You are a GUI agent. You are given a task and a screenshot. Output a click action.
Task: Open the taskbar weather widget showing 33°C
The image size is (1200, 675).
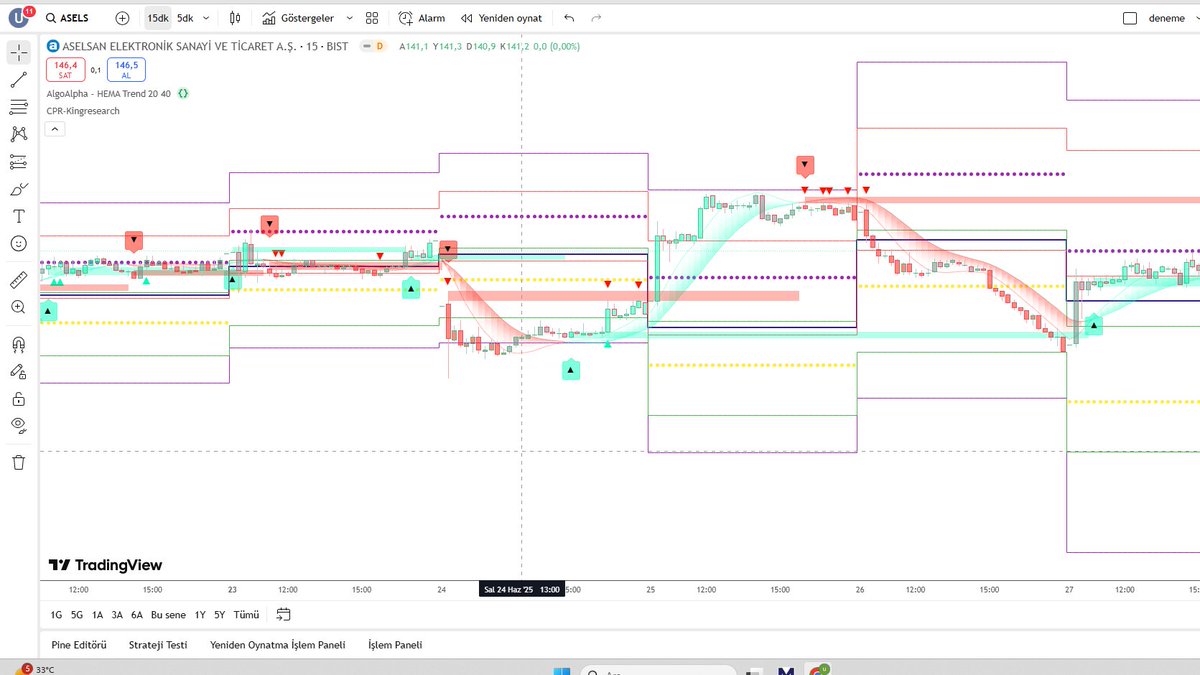34,669
